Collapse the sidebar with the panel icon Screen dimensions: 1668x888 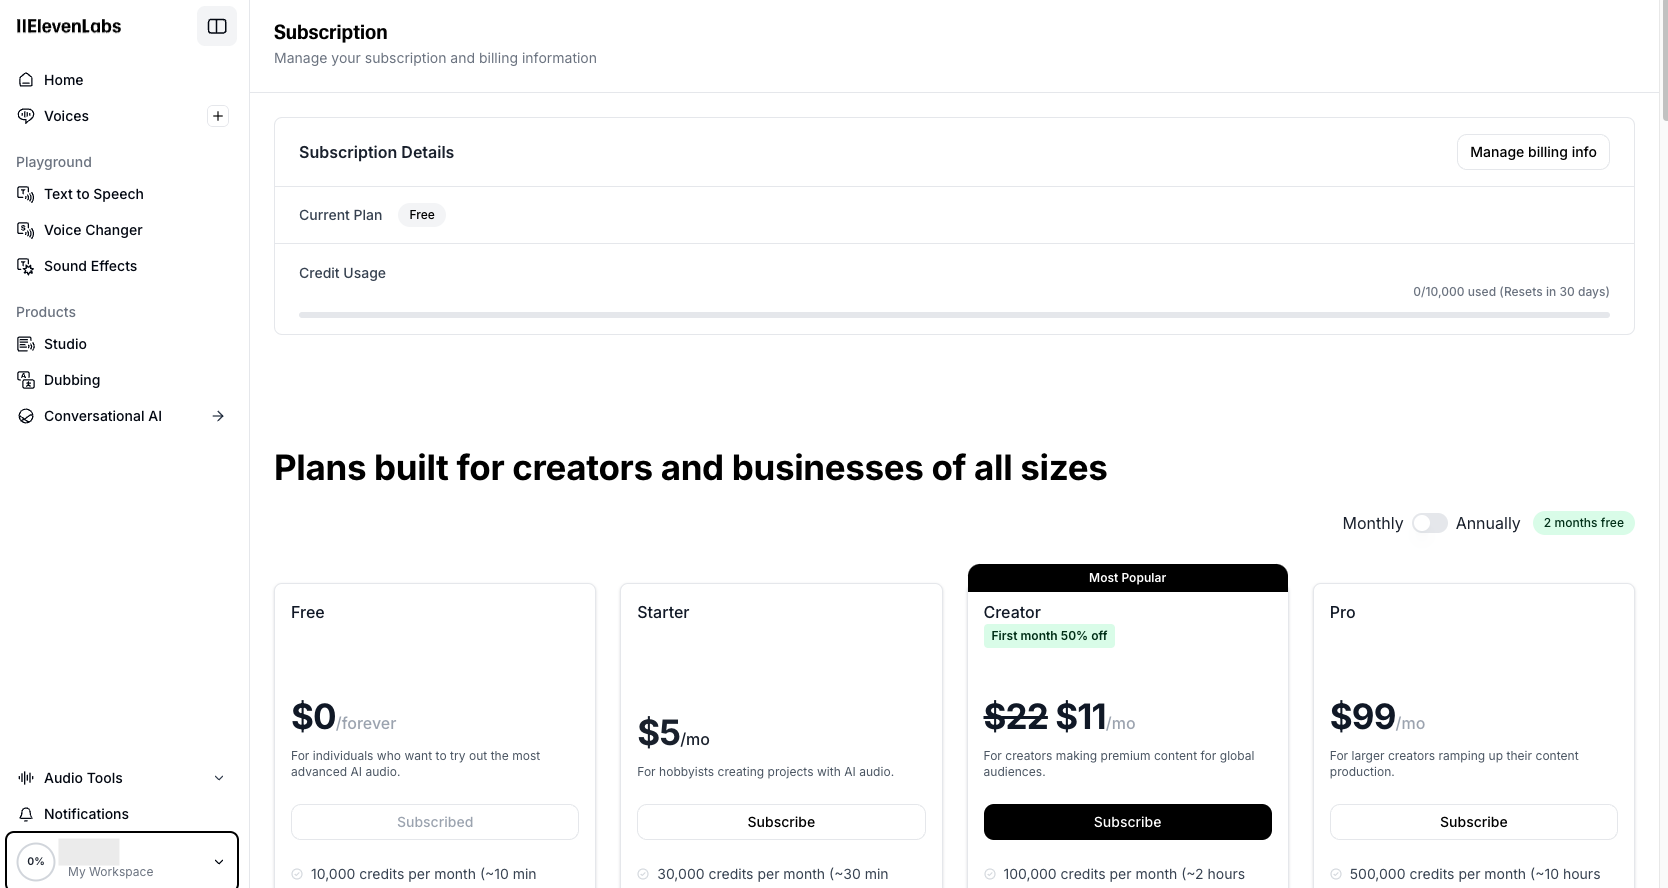pos(217,26)
